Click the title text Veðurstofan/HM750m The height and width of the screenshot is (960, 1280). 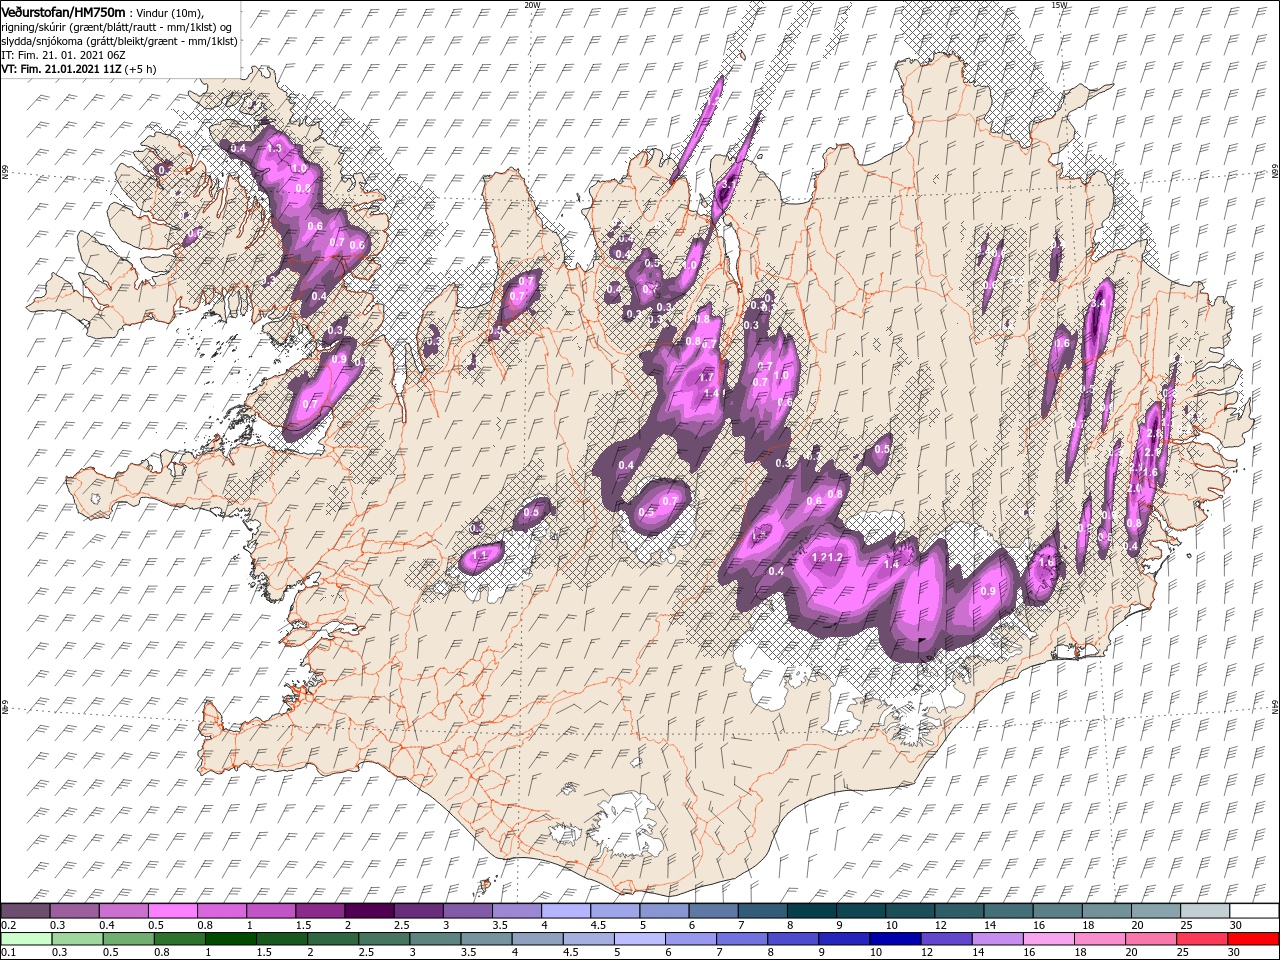tap(63, 12)
